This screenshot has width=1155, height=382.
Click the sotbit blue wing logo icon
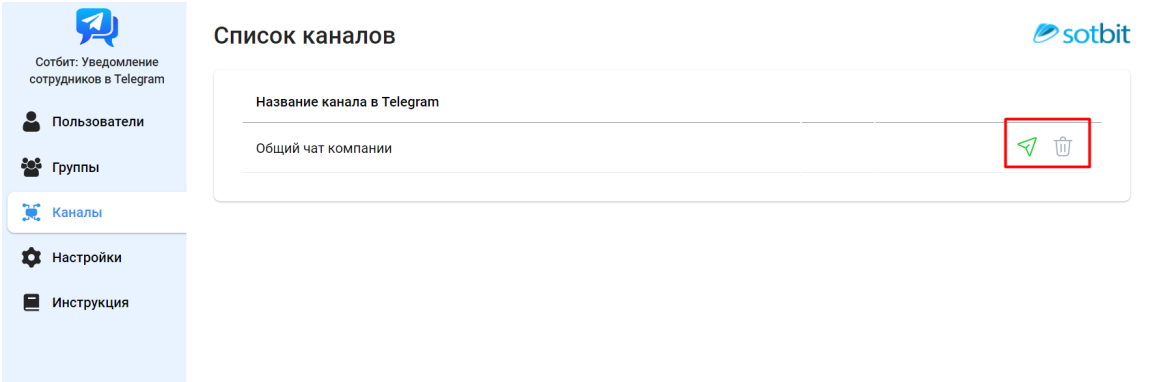coord(1045,34)
